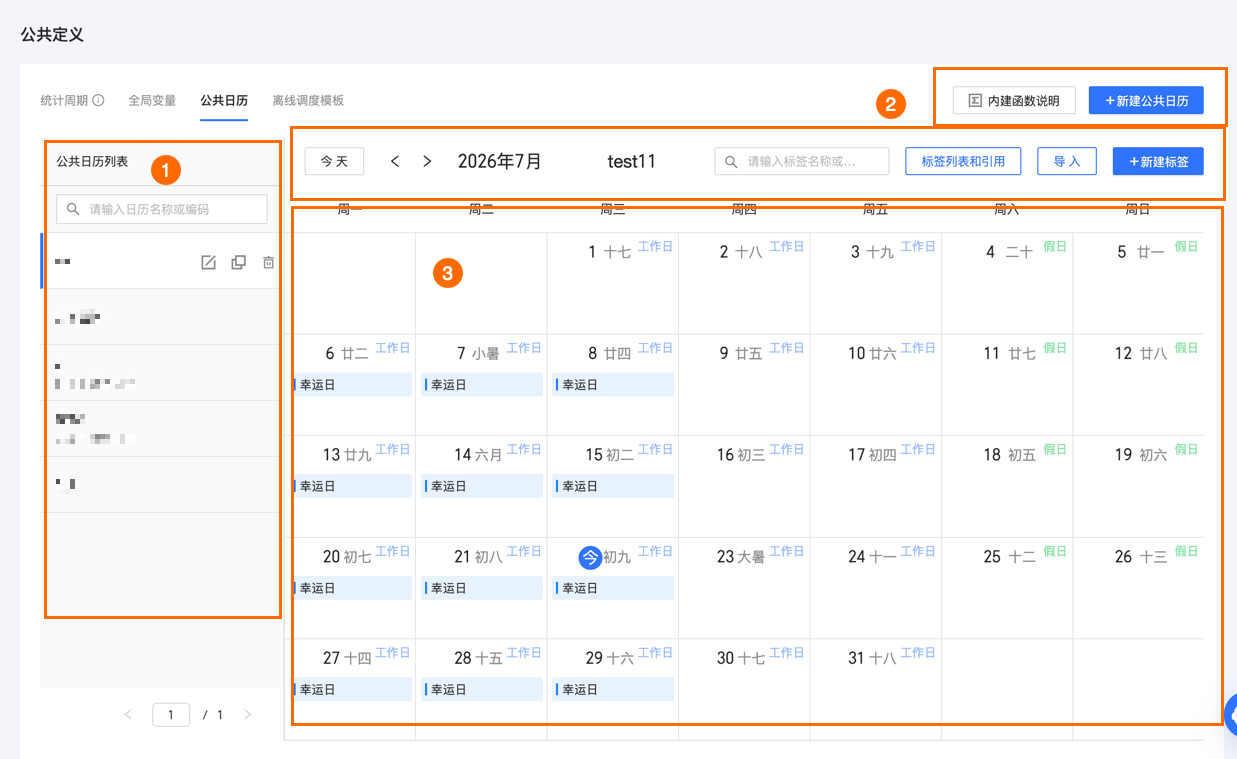Click the 假日 label on July 4
This screenshot has height=759, width=1237.
pyautogui.click(x=1055, y=247)
